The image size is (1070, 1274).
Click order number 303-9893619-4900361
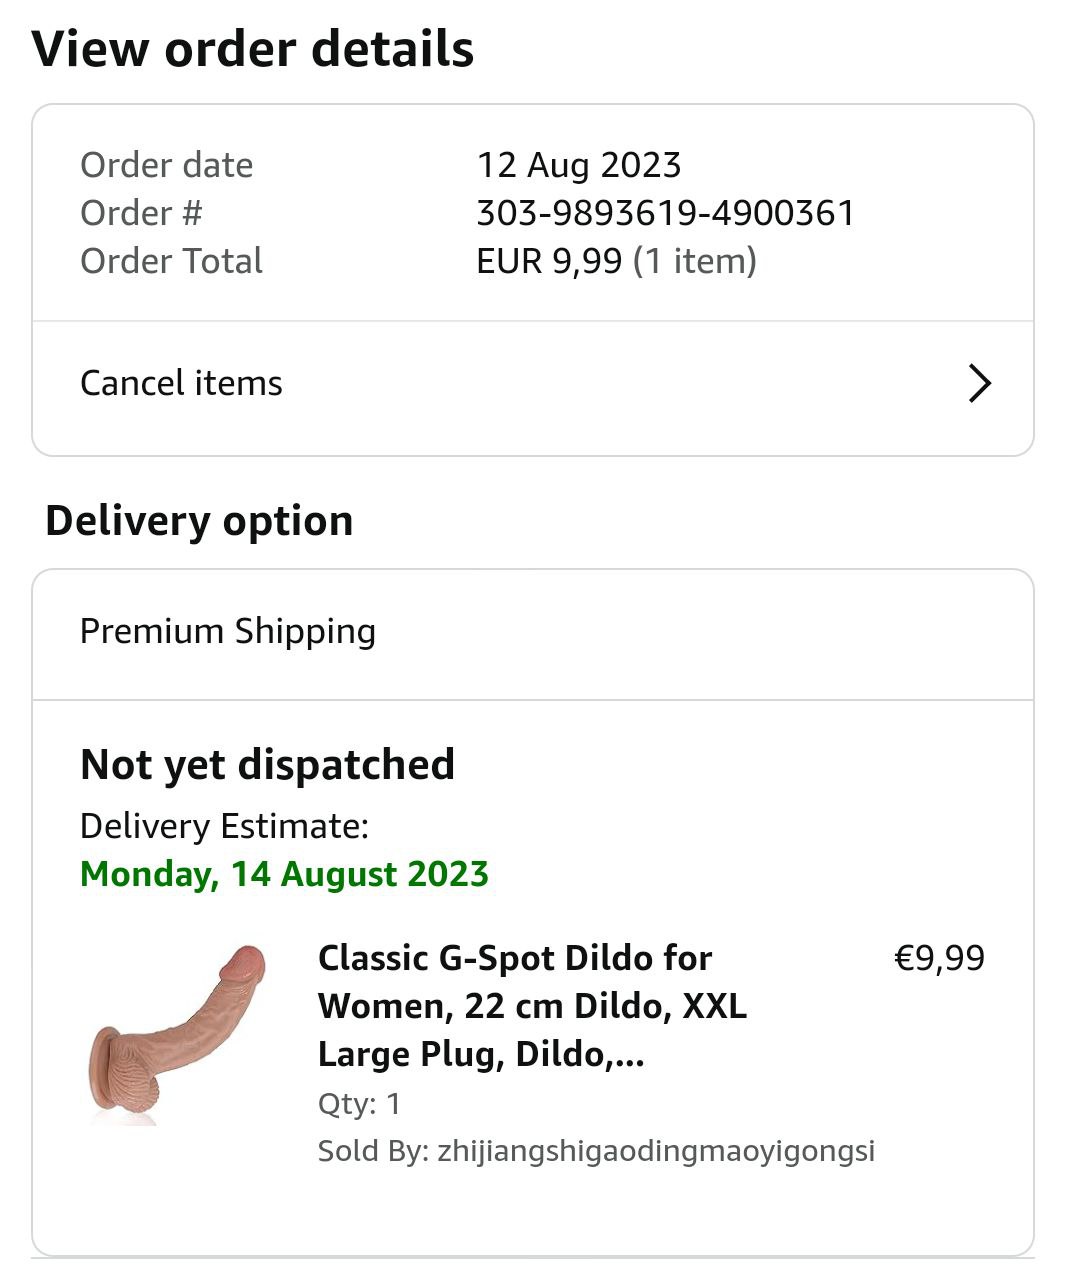665,213
